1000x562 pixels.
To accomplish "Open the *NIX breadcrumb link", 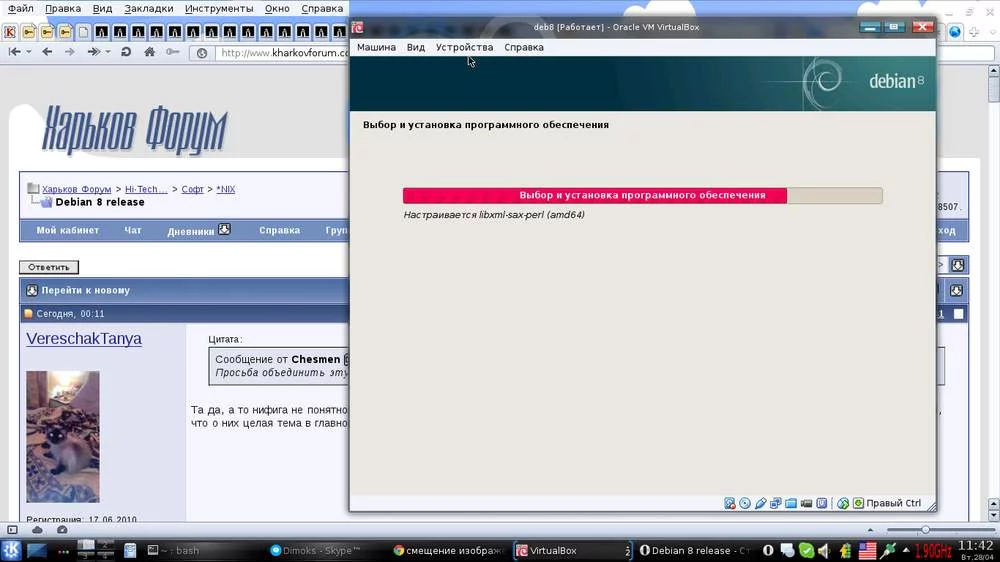I will click(226, 189).
